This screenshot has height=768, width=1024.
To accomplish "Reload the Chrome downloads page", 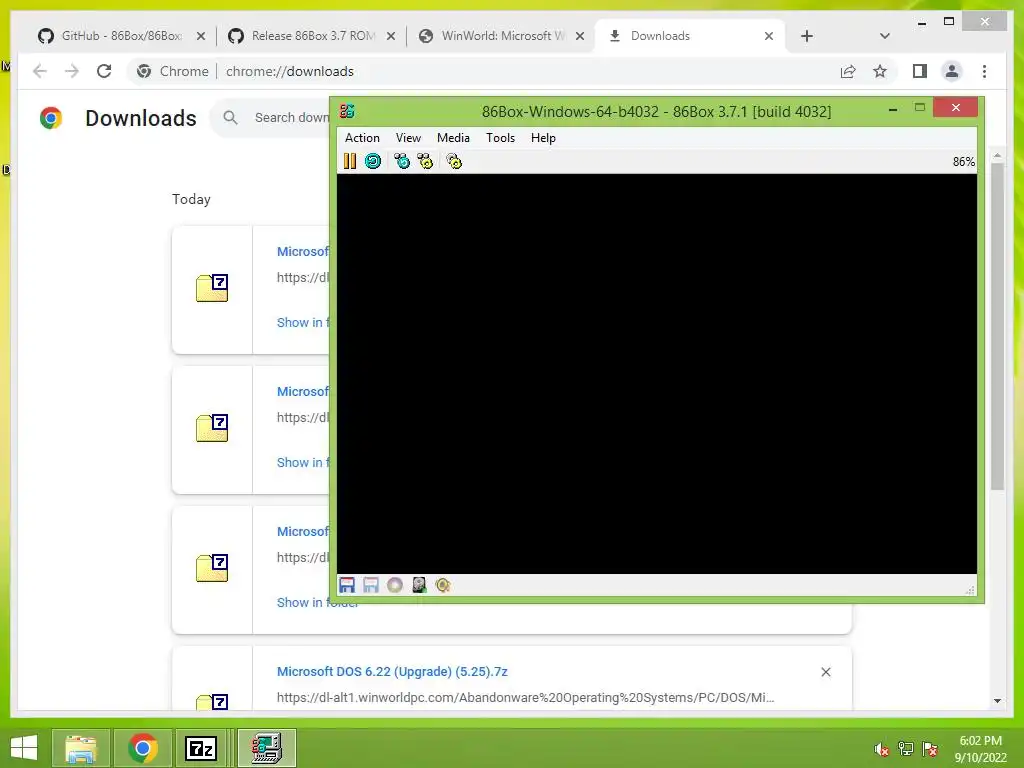I will (104, 71).
